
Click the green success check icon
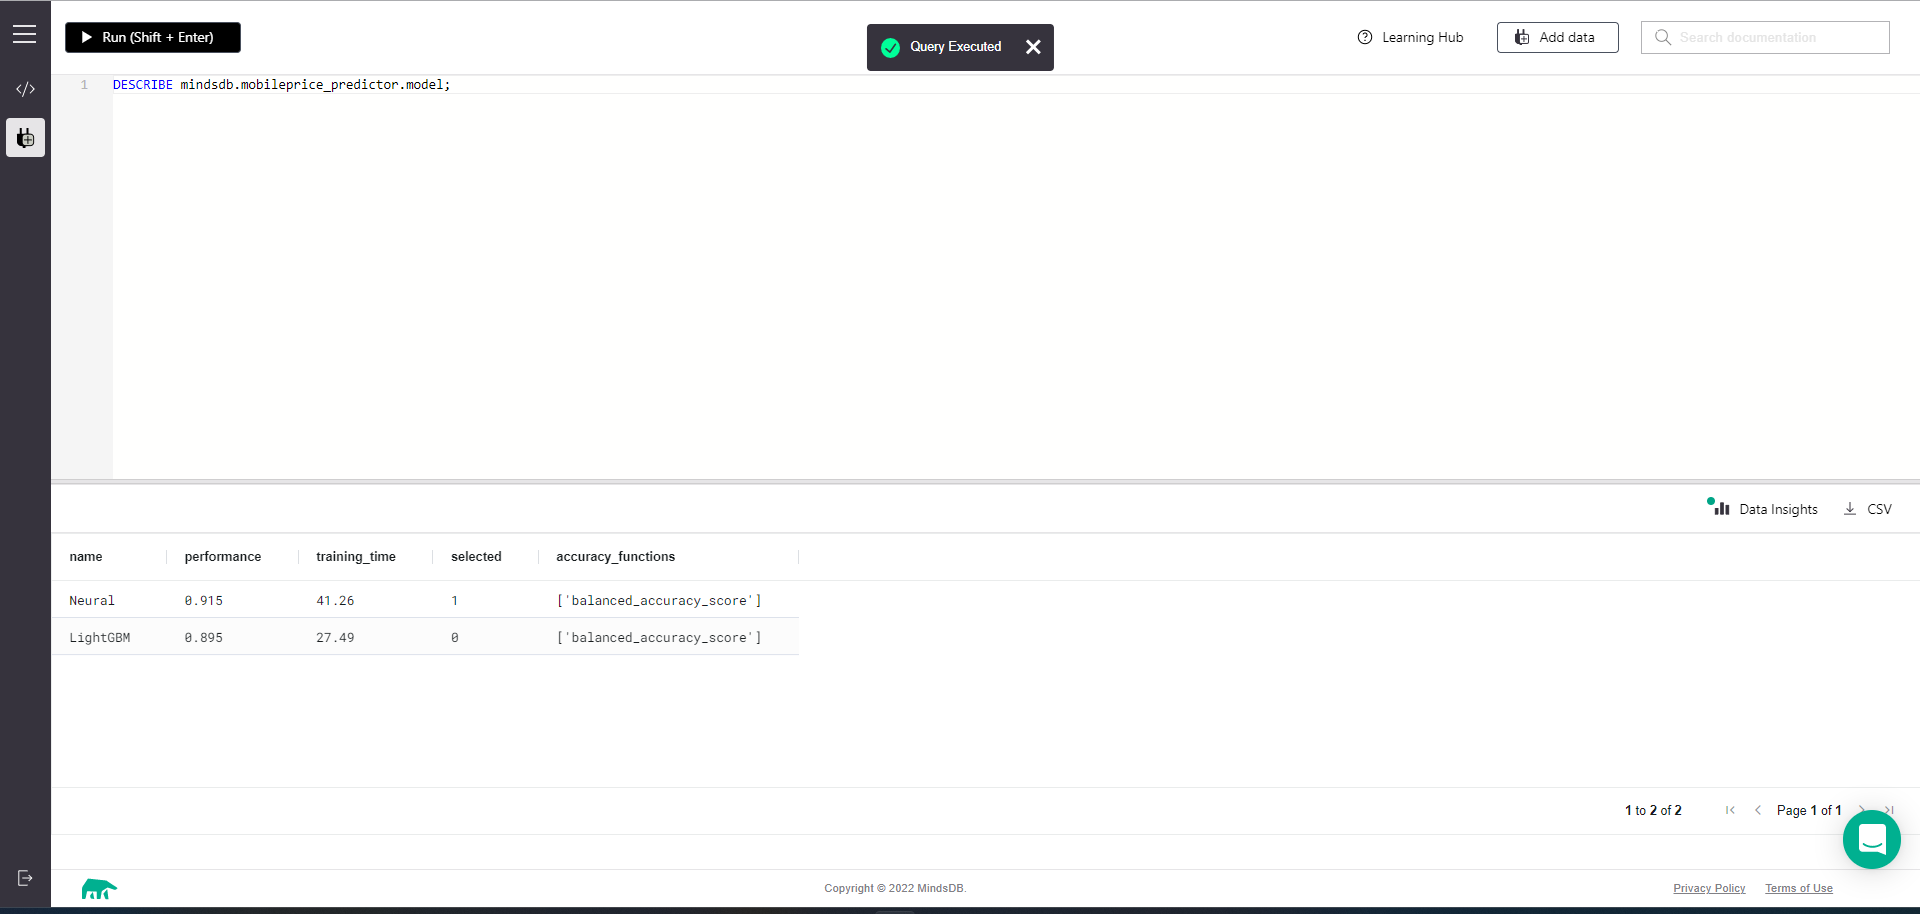click(890, 47)
